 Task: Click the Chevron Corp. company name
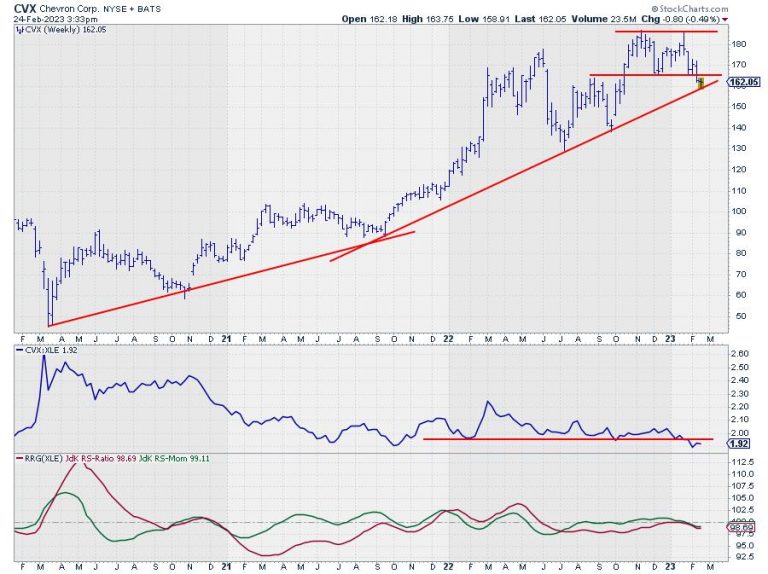(x=70, y=9)
